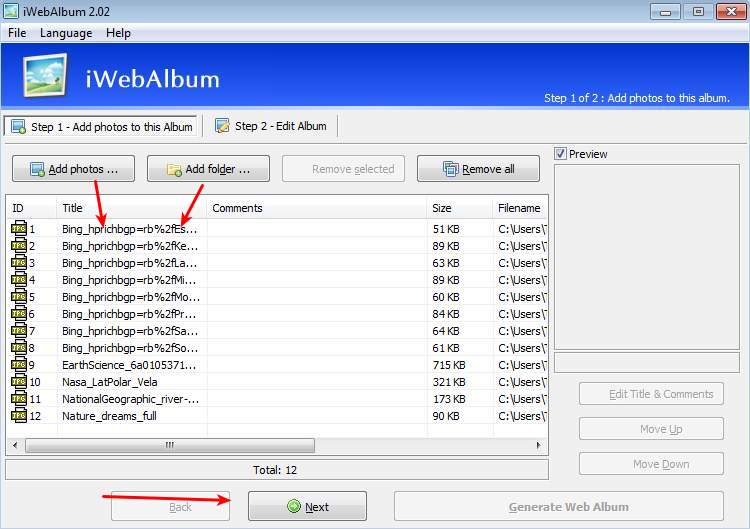Screen dimensions: 750x529
Task: Click the 51 KB size cell
Action: click(446, 229)
